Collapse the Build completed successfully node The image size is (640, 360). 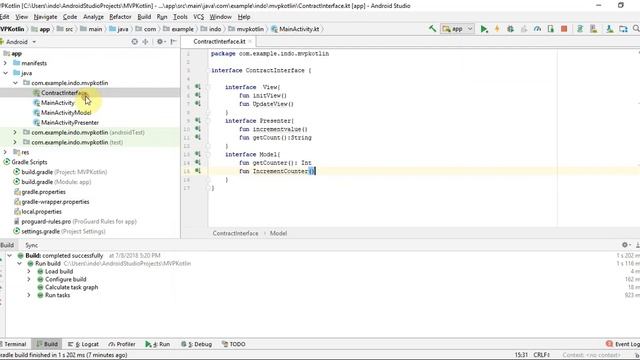click(9, 256)
